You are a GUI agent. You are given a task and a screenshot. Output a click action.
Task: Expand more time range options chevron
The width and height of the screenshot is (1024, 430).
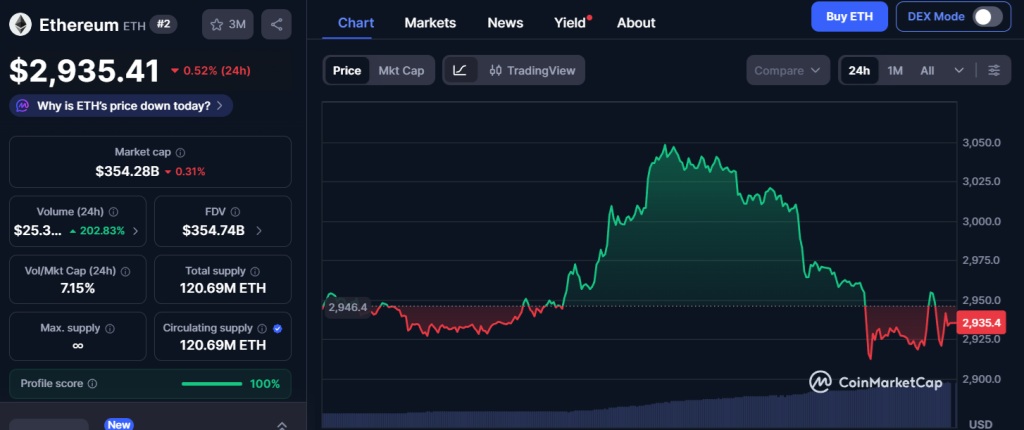(959, 71)
